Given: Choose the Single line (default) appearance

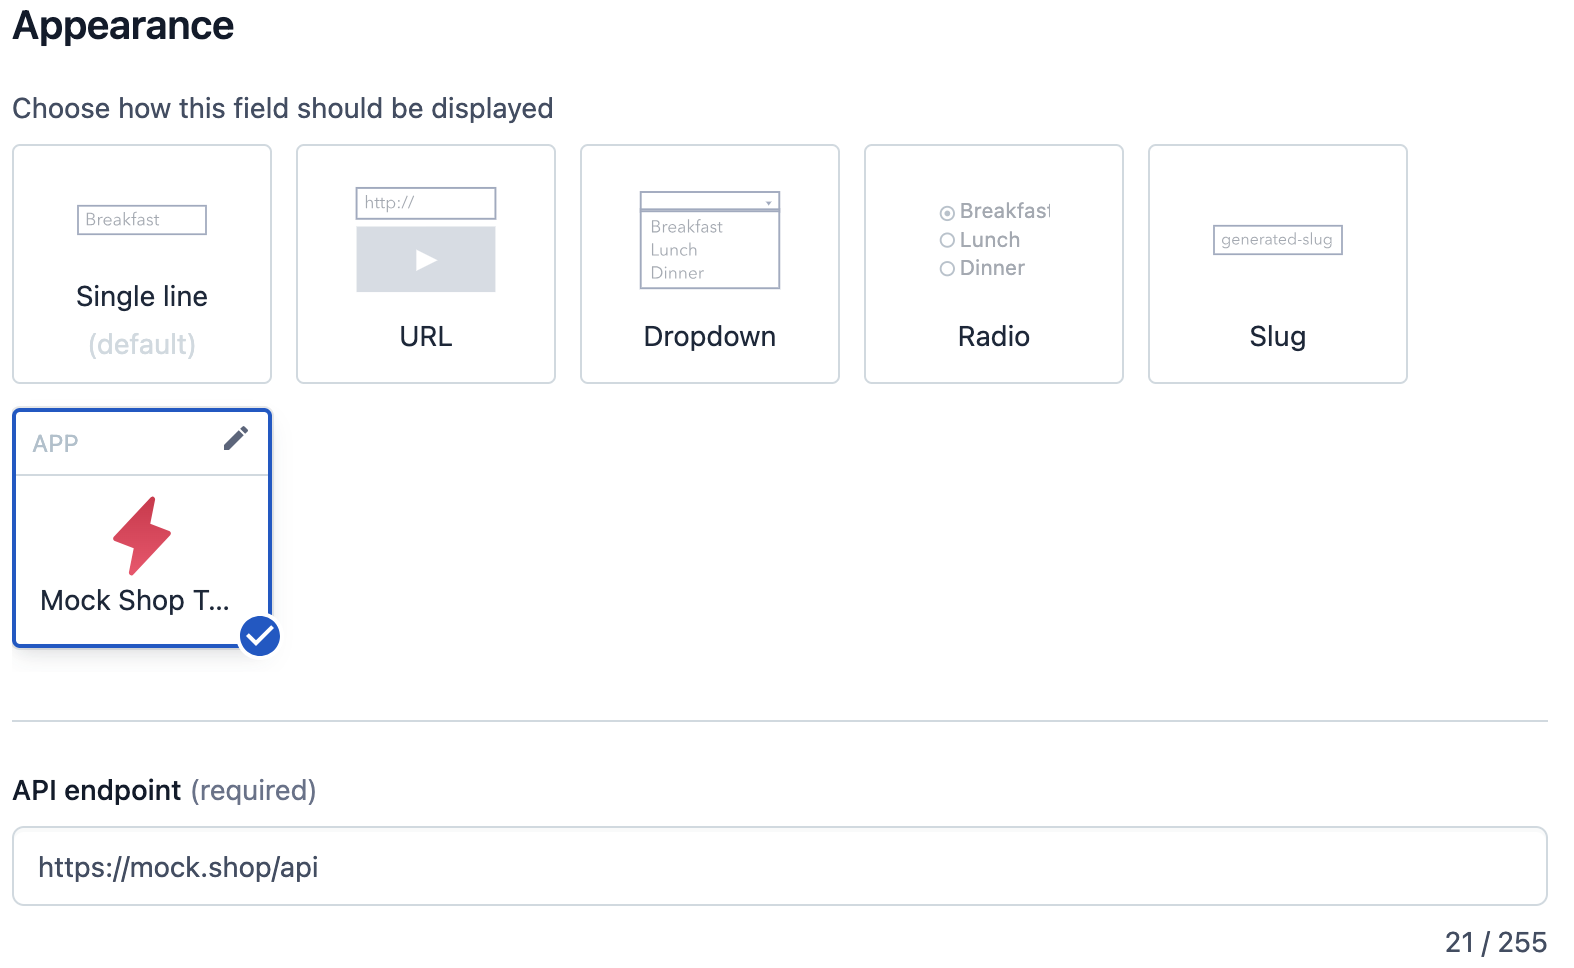Looking at the screenshot, I should coord(142,297).
